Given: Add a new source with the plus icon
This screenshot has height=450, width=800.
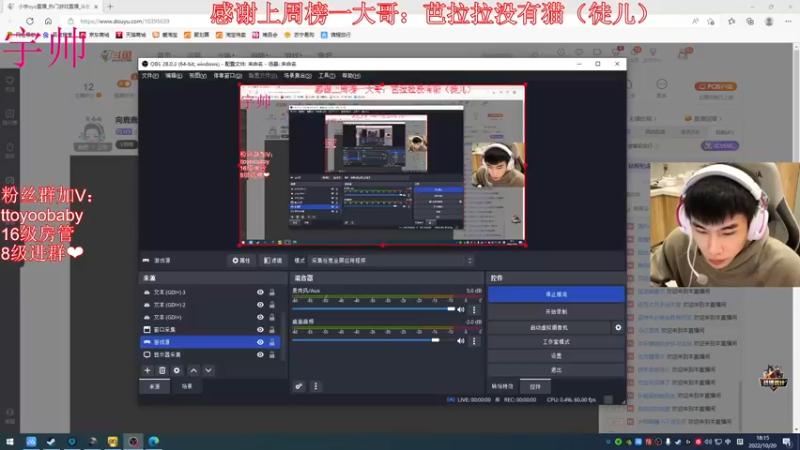Looking at the screenshot, I should [147, 370].
